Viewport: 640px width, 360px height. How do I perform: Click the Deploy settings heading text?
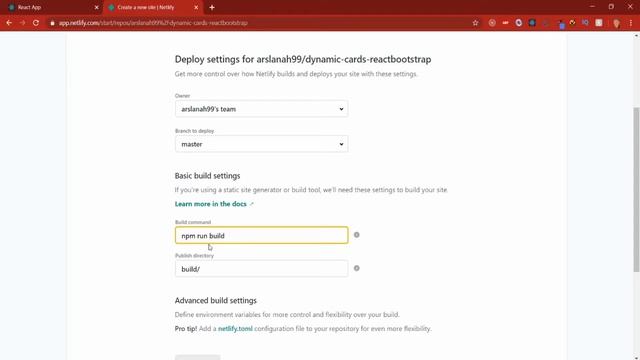tap(303, 59)
